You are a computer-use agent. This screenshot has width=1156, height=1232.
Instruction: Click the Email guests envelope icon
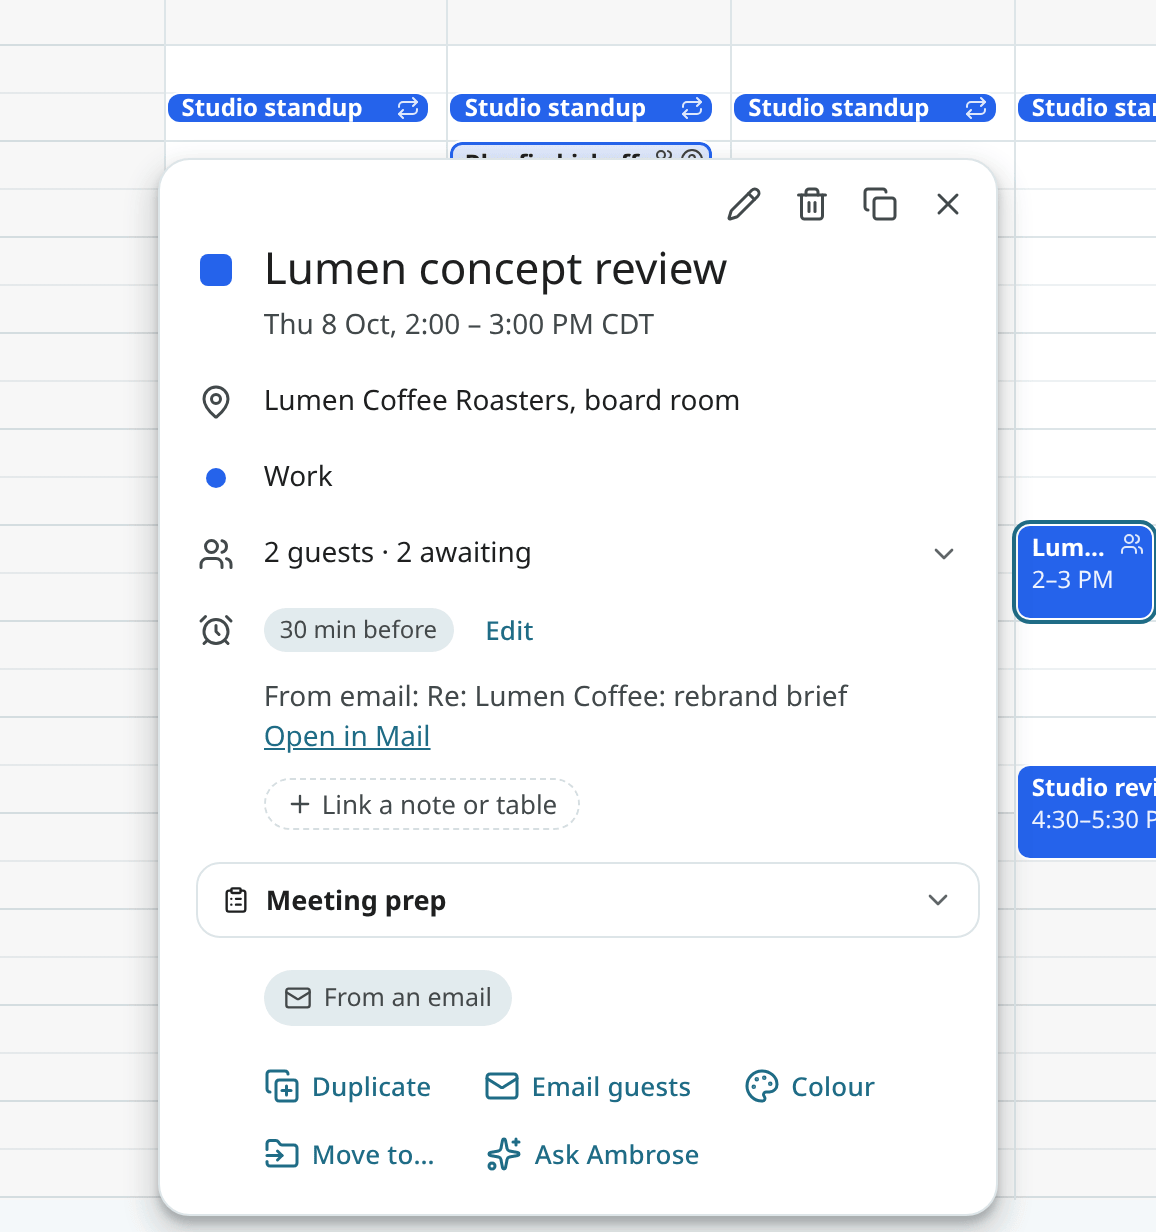click(x=502, y=1086)
